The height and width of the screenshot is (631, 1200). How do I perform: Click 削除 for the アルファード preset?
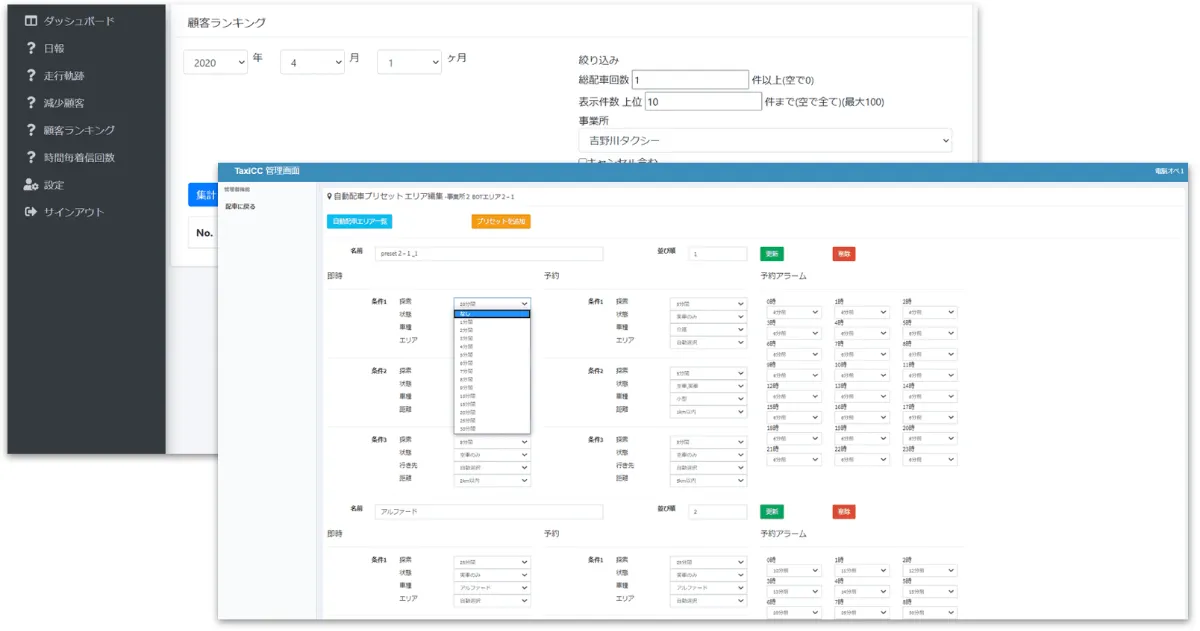pyautogui.click(x=844, y=511)
